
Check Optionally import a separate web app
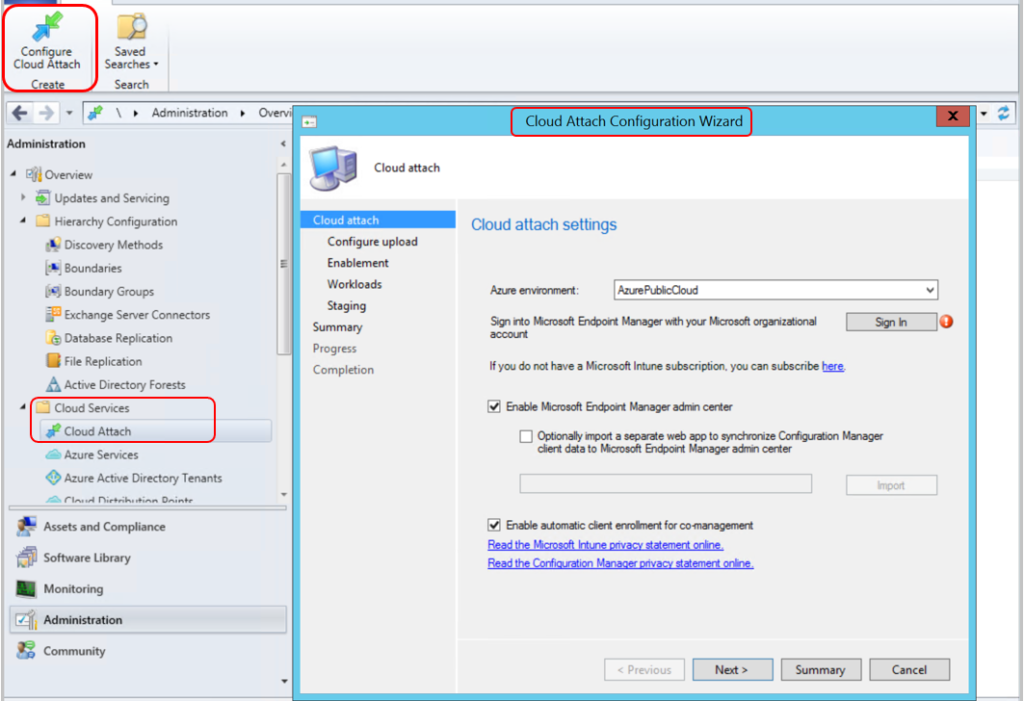tap(526, 436)
